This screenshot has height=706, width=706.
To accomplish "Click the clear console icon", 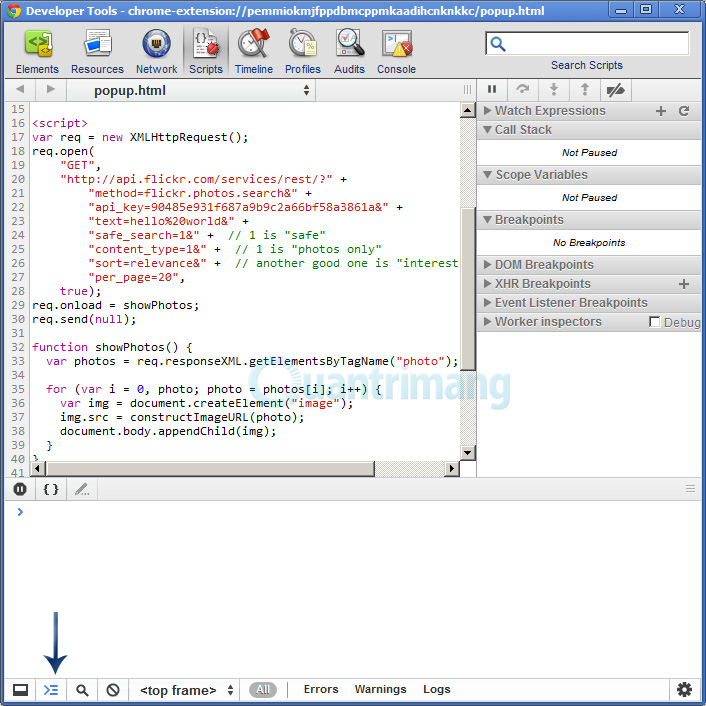I will click(113, 690).
